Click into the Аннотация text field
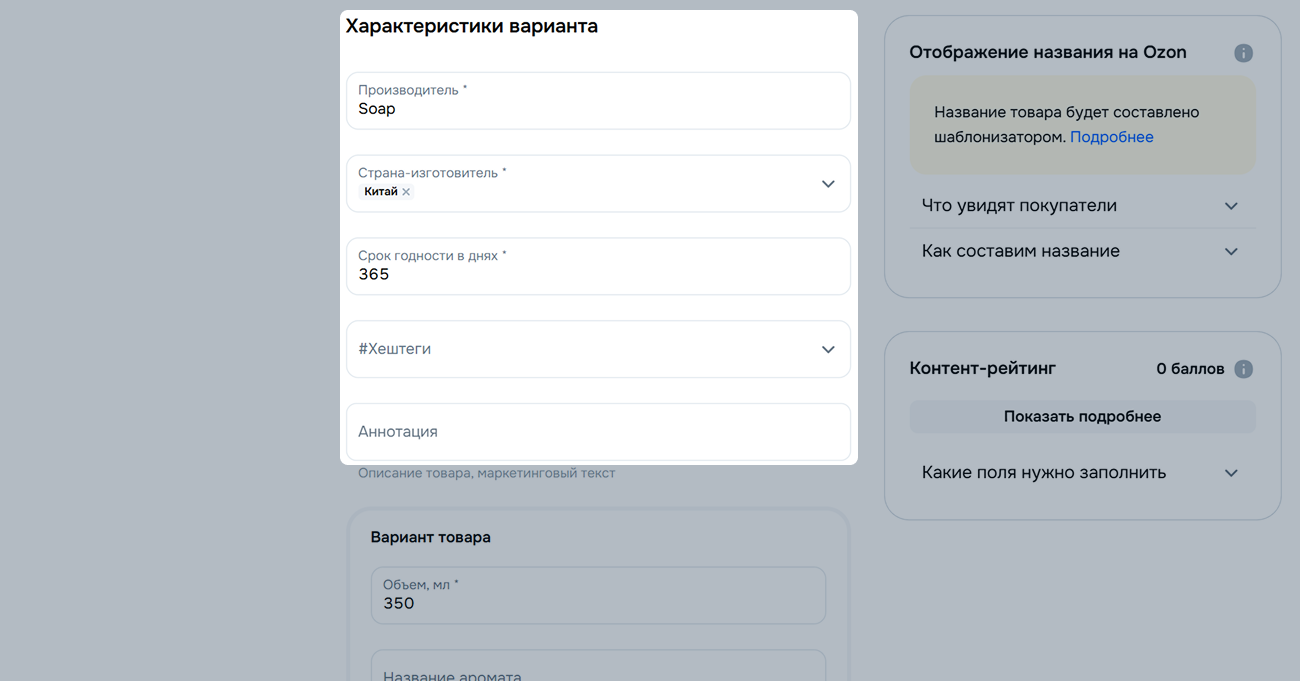1300x681 pixels. 598,432
